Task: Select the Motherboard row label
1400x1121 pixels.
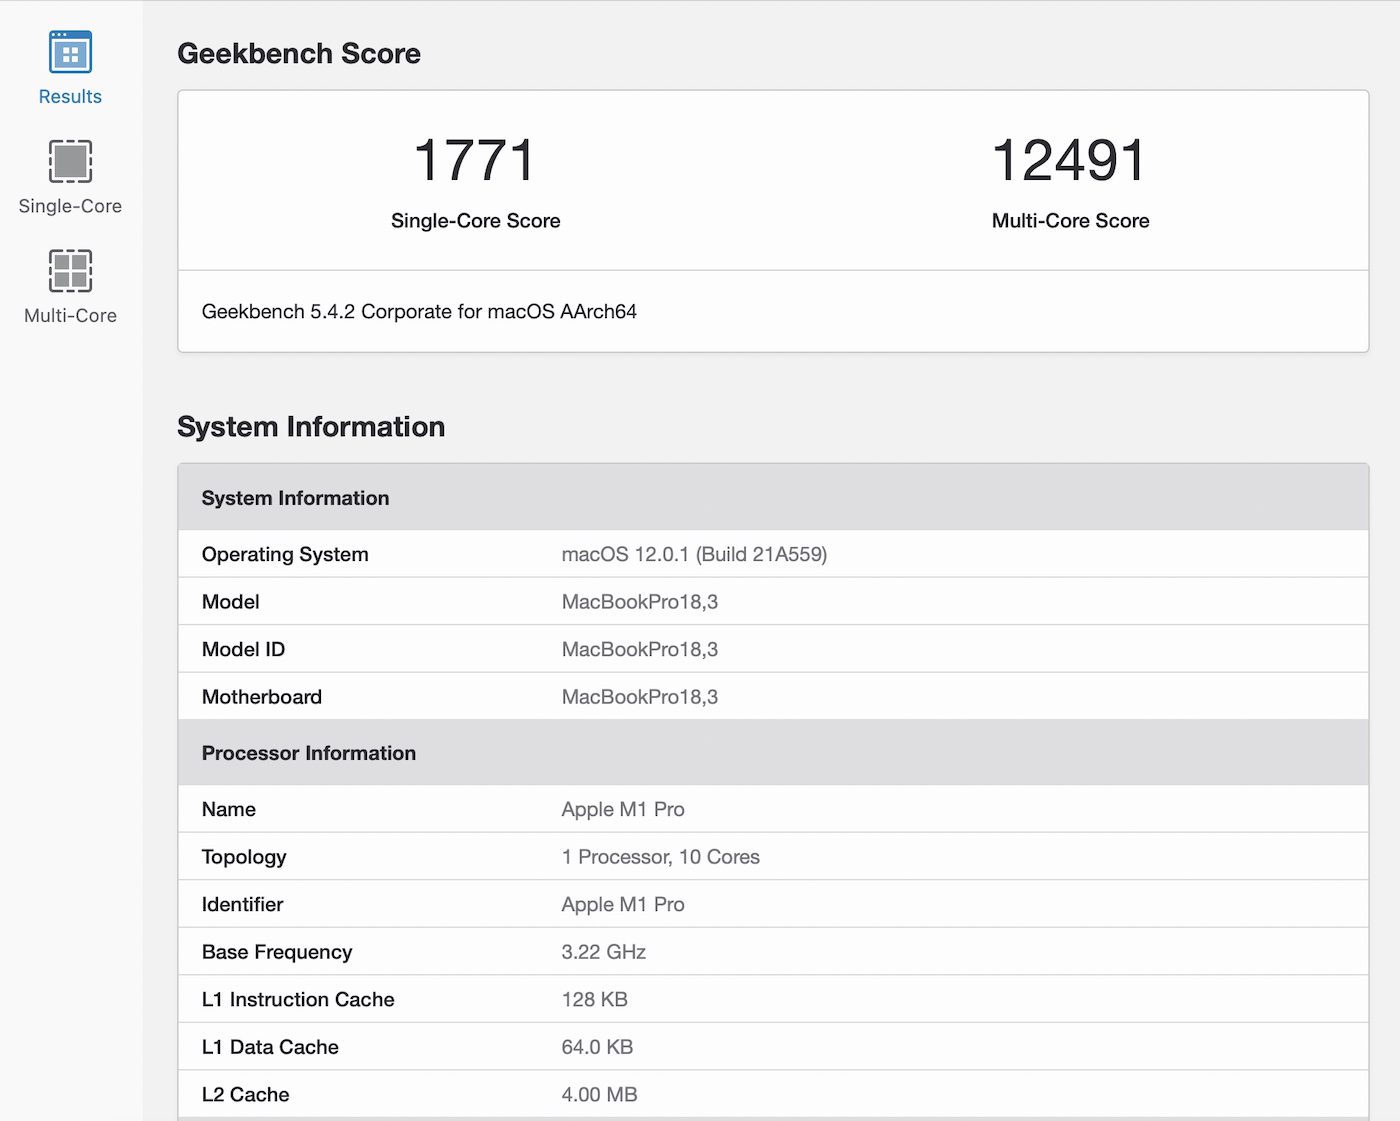Action: pos(262,697)
